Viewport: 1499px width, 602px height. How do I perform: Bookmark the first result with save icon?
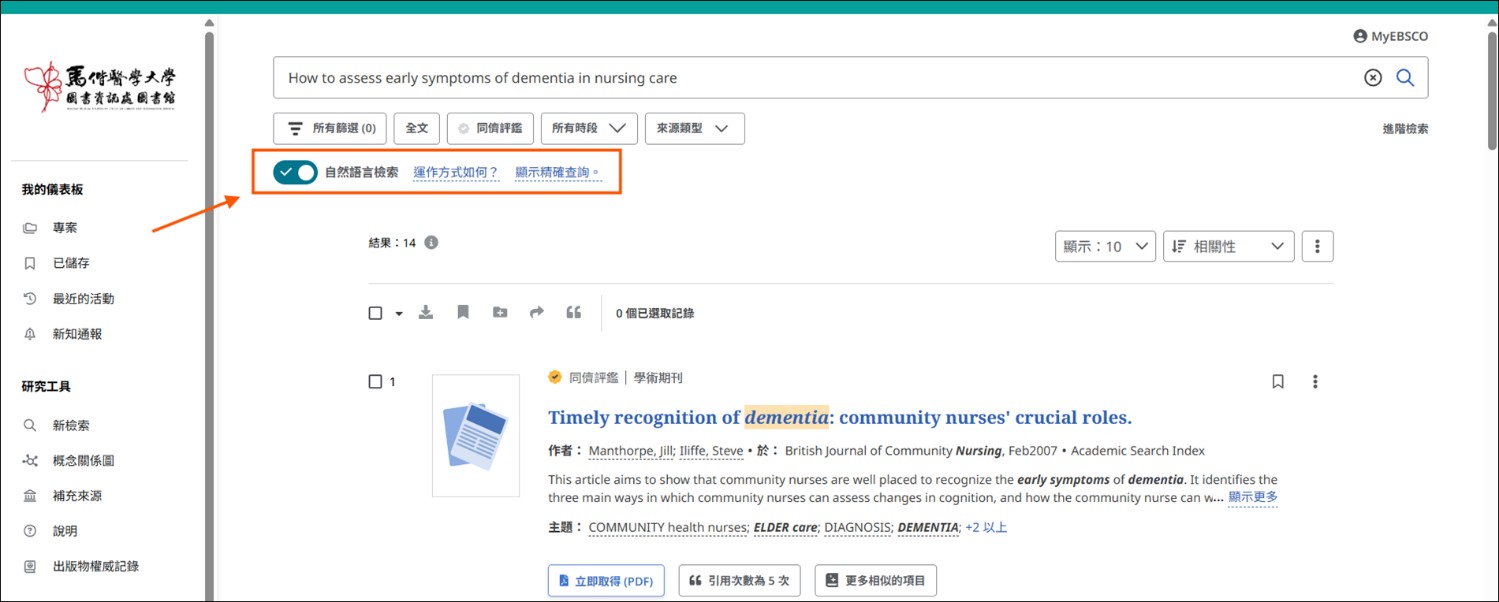pos(1277,381)
